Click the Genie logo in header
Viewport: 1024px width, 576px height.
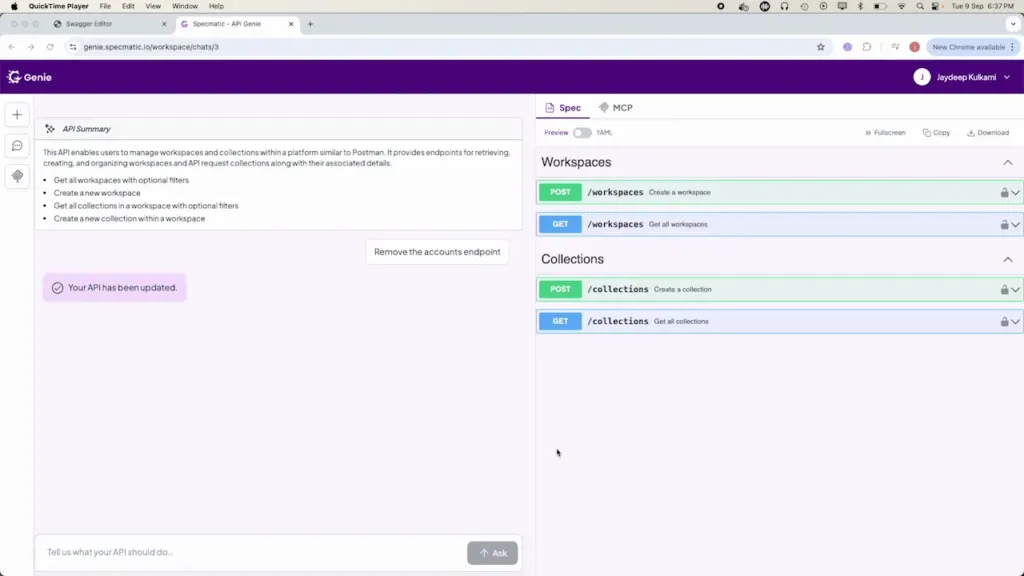point(30,77)
